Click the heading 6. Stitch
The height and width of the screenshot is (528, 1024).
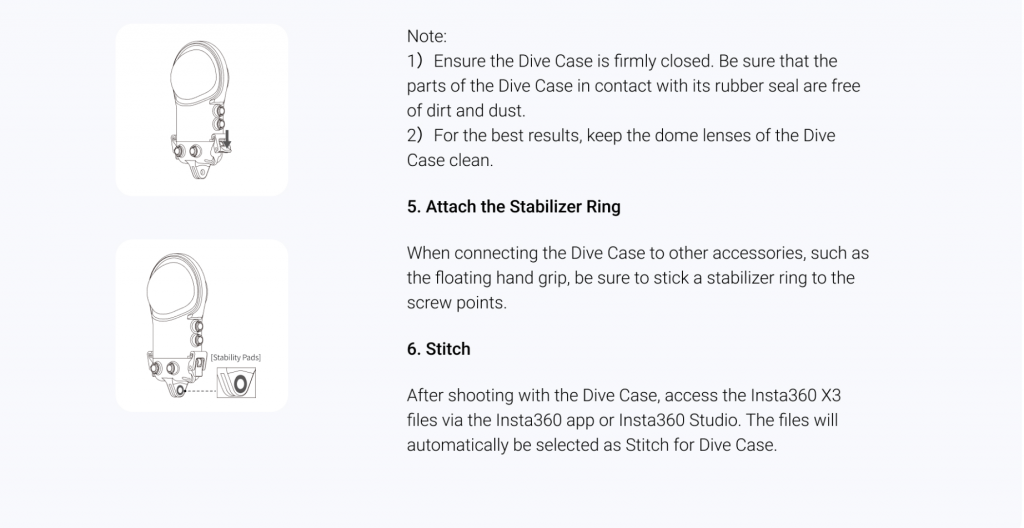pos(438,349)
